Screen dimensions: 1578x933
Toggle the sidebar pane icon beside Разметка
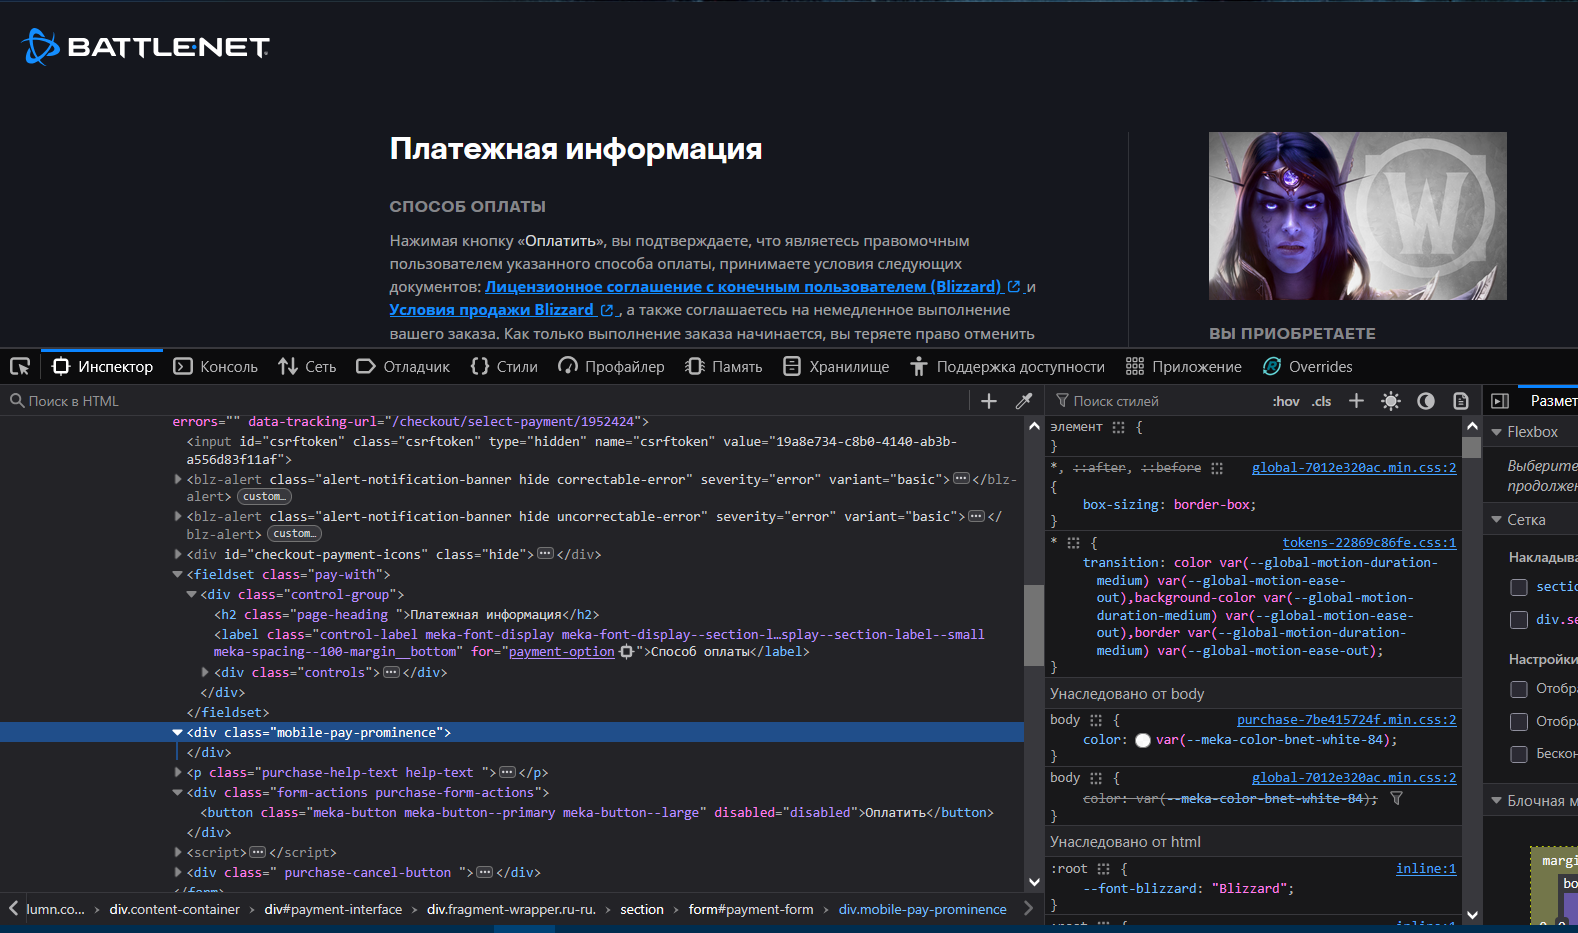[1500, 401]
